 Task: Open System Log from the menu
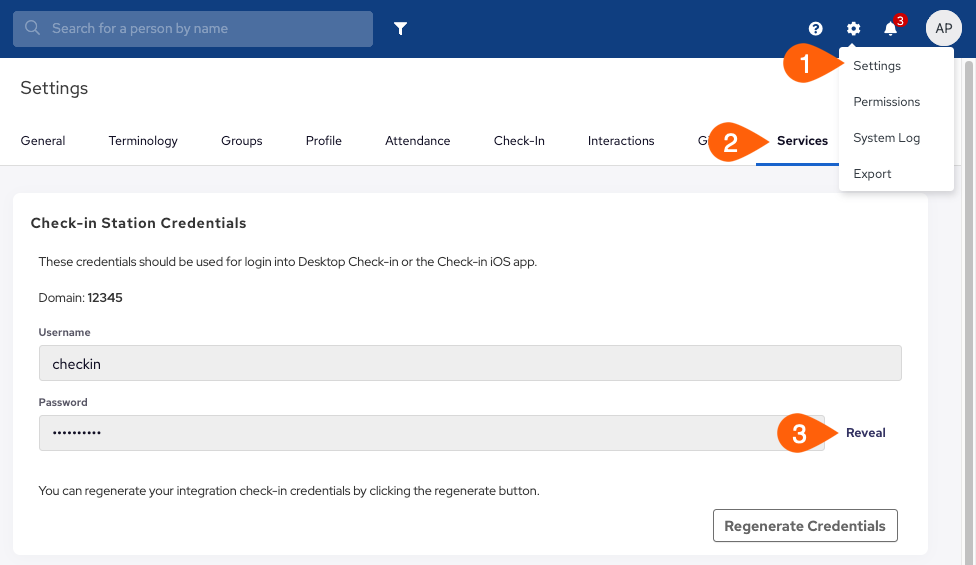886,138
